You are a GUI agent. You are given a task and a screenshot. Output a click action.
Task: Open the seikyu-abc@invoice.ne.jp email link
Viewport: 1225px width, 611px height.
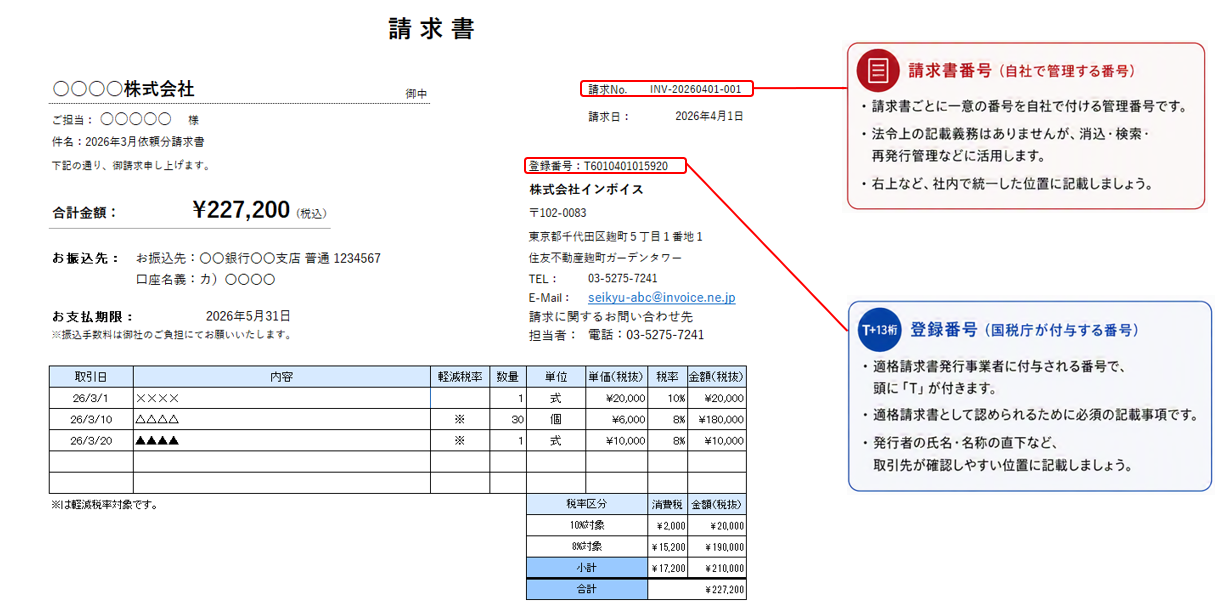pyautogui.click(x=661, y=298)
